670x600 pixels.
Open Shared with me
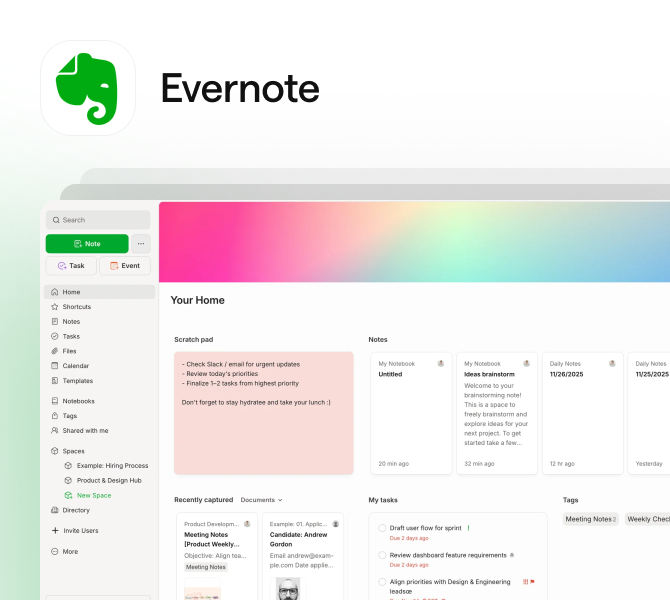100,430
